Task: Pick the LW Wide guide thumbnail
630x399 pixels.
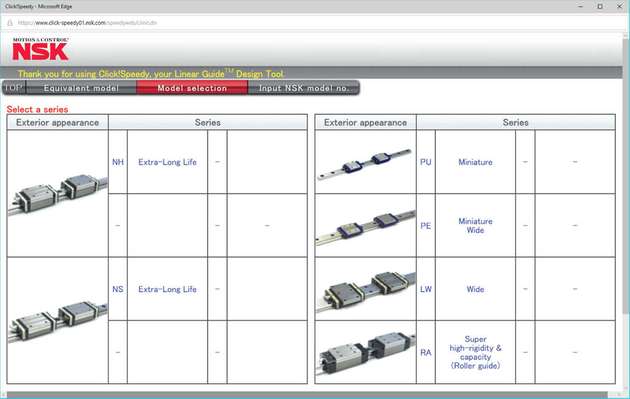Action: [x=365, y=289]
